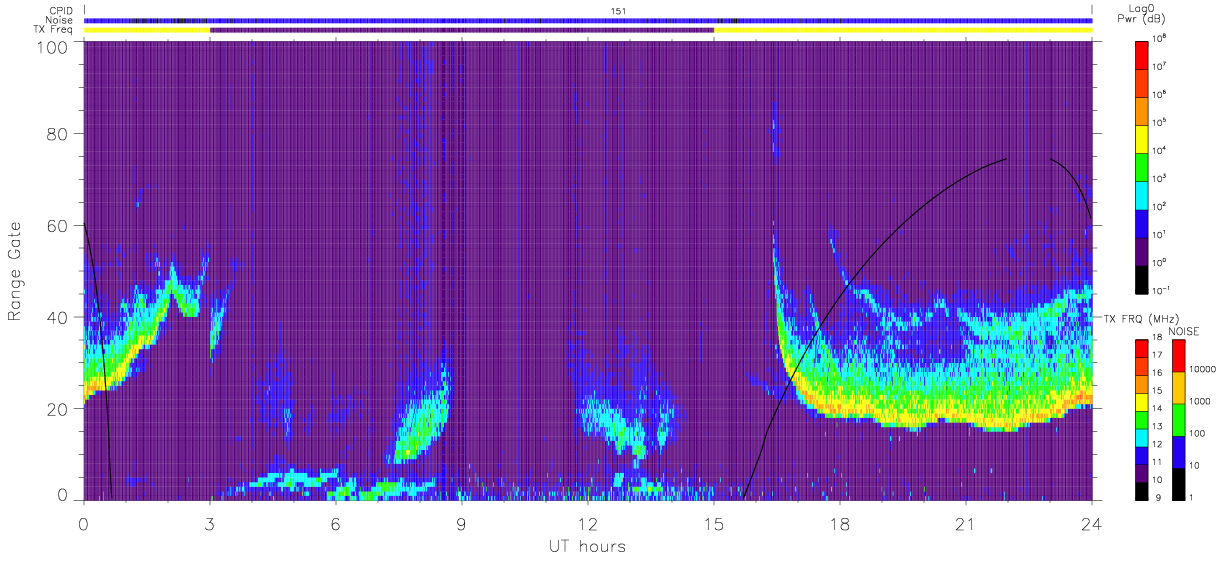Select the CPID value 151 above the plot
Screen dimensions: 1228x567
pos(618,10)
